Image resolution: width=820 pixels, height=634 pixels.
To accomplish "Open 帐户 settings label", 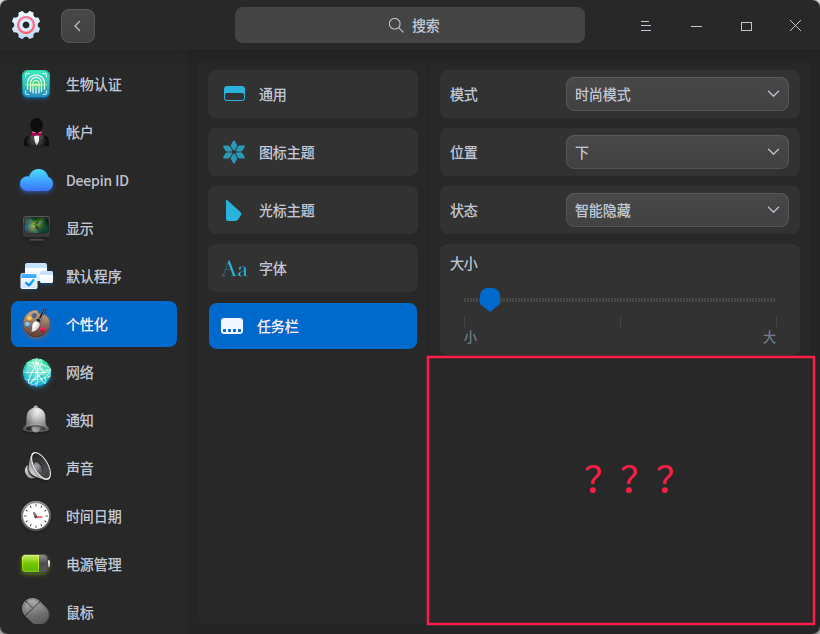I will pos(79,132).
